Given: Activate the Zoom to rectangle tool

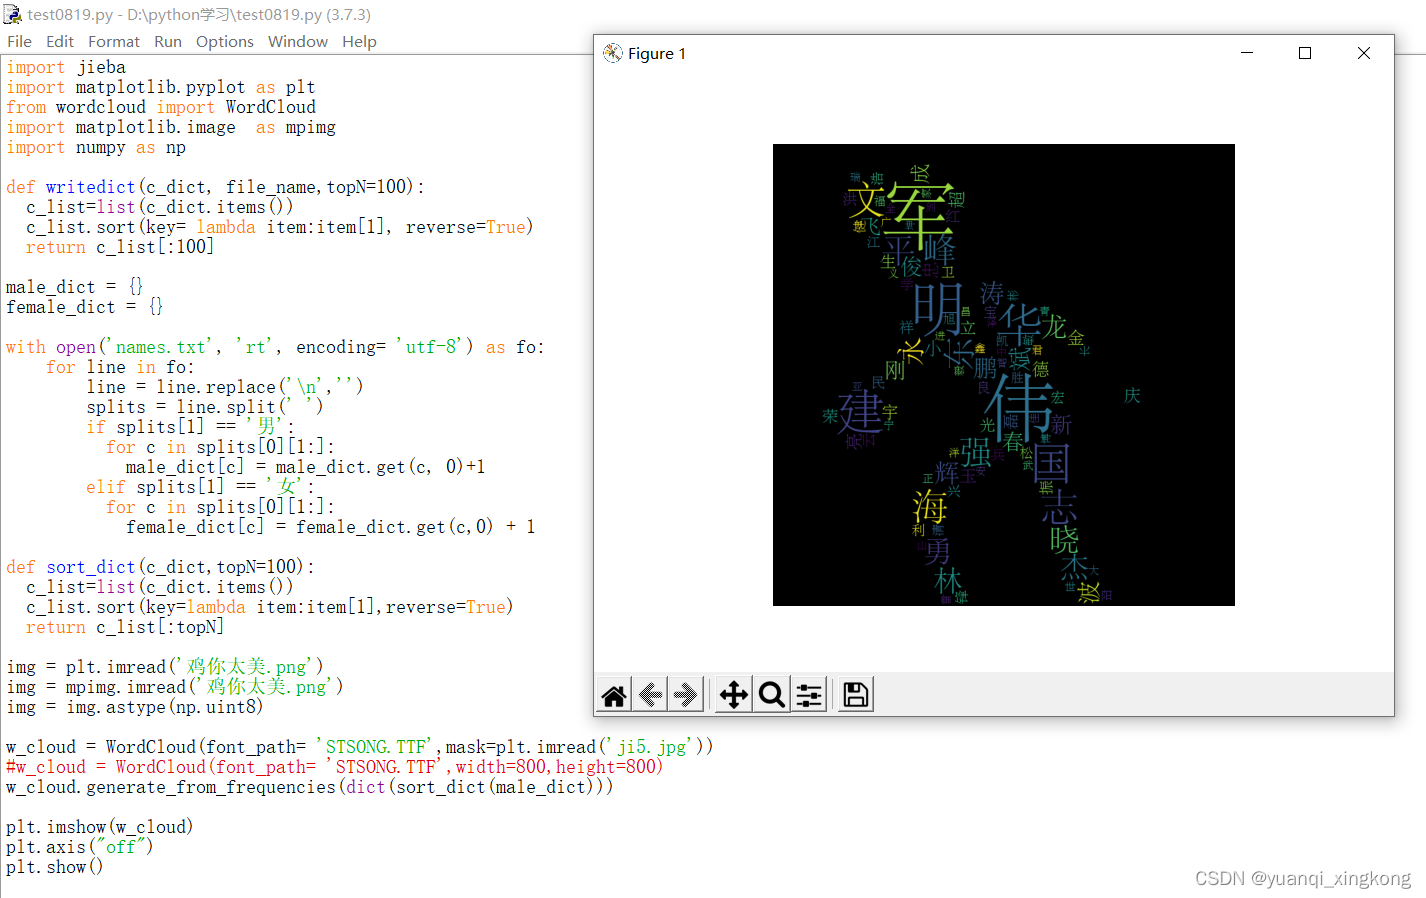Looking at the screenshot, I should [771, 695].
